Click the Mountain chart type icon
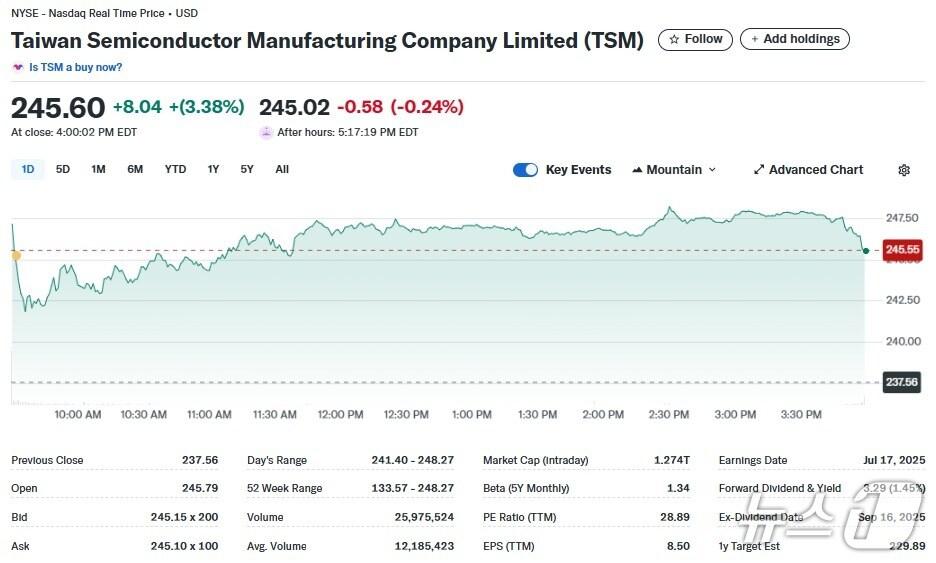 [x=637, y=170]
